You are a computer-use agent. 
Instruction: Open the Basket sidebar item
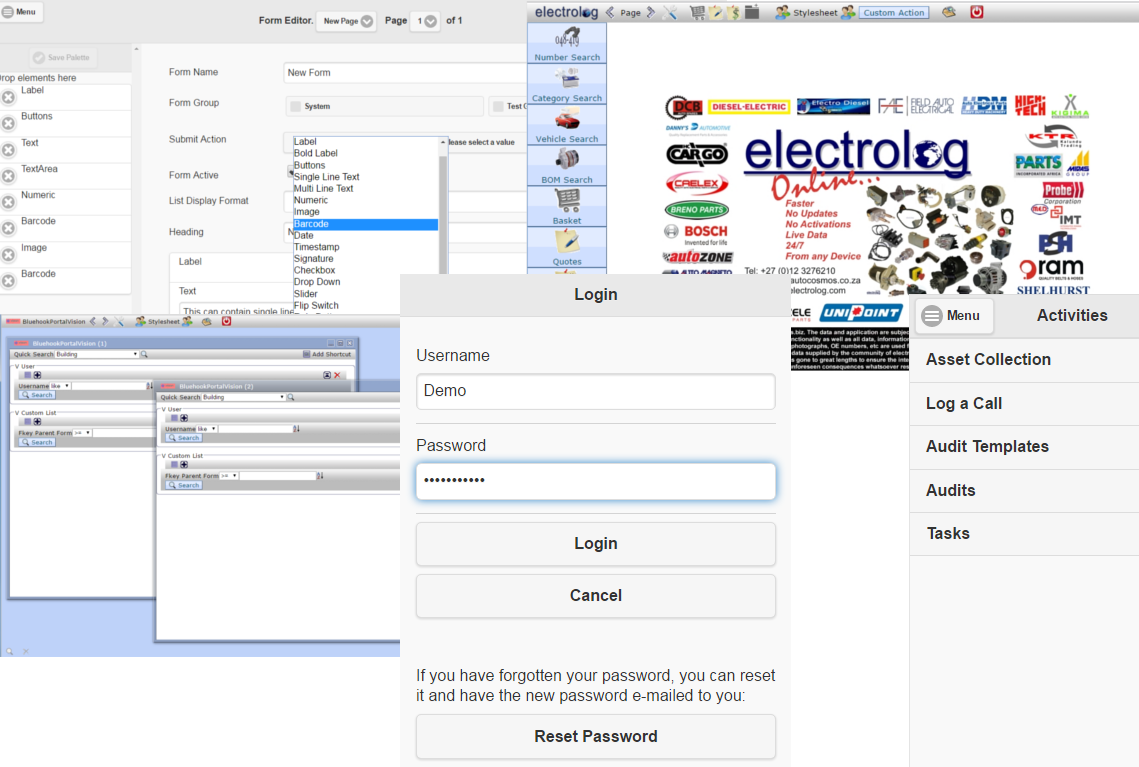pos(567,206)
